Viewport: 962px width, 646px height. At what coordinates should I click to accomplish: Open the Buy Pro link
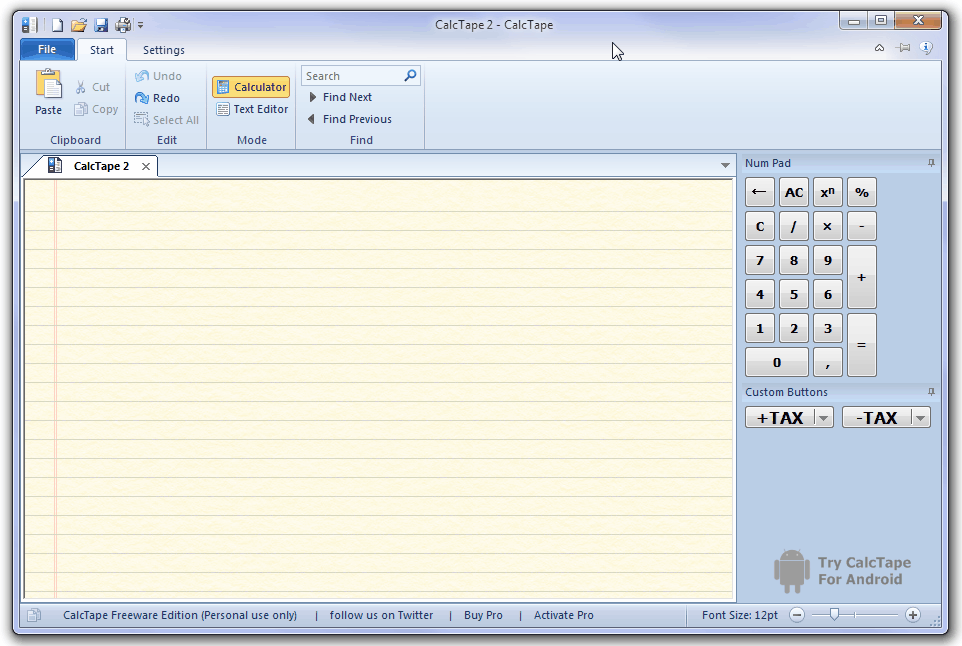coord(483,615)
